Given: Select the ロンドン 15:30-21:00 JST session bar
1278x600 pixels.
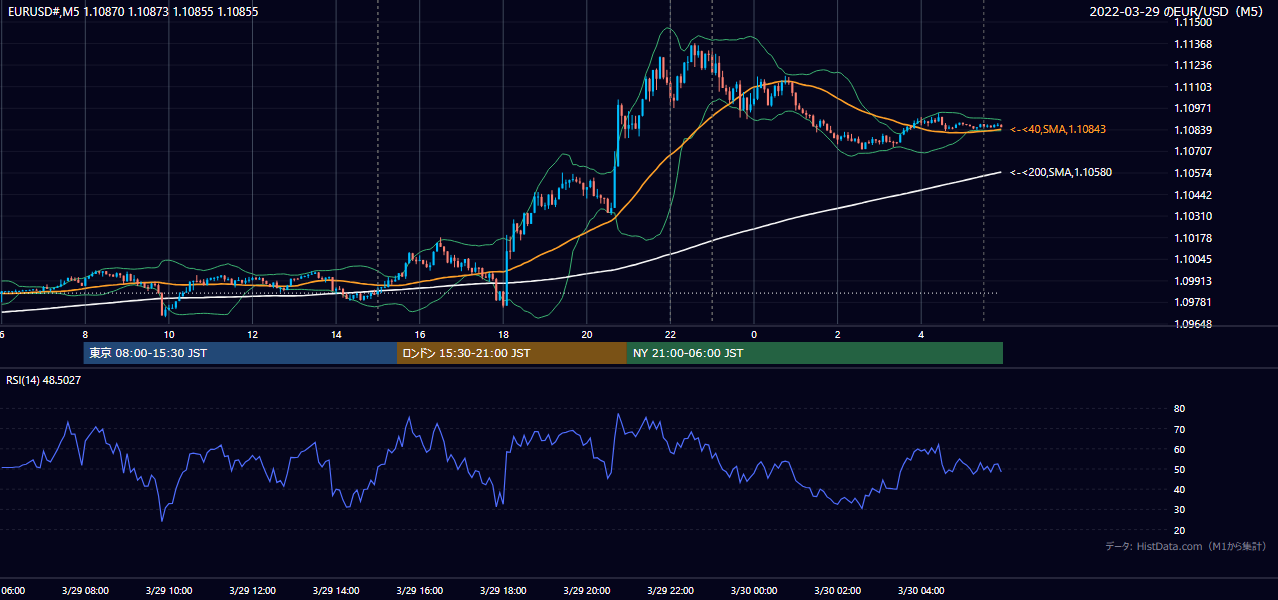Looking at the screenshot, I should (512, 353).
